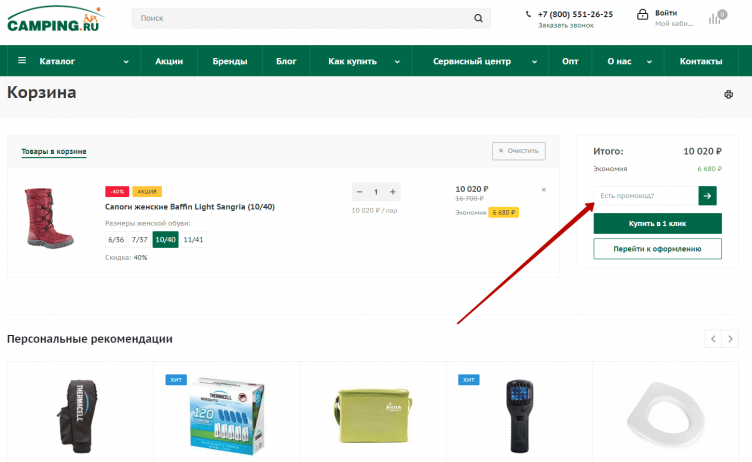Click the yellow АКЦИЯ badge
Screen dimensions: 752x462
tap(147, 191)
